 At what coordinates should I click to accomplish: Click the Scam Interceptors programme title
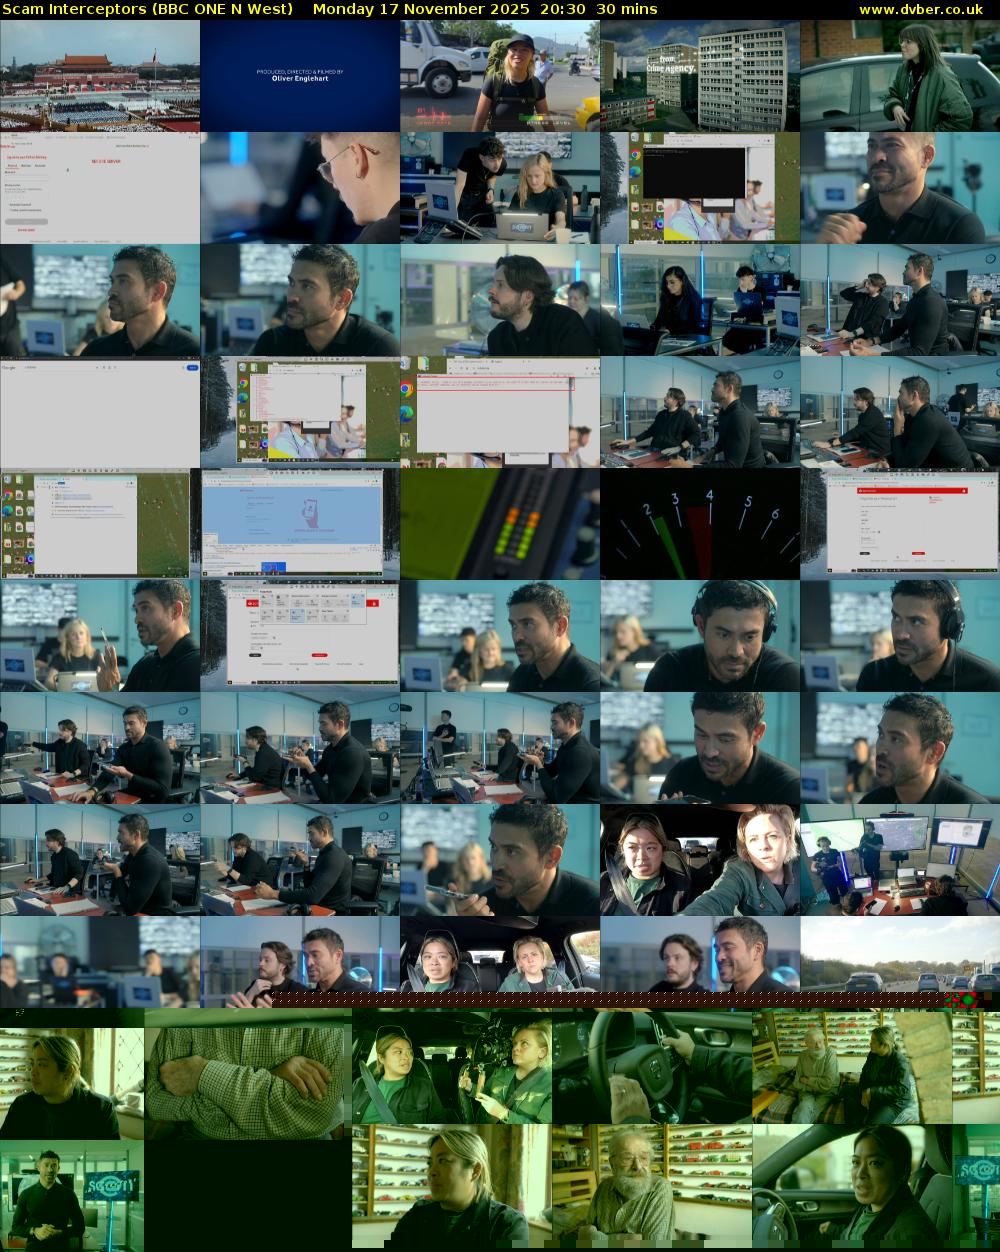147,9
